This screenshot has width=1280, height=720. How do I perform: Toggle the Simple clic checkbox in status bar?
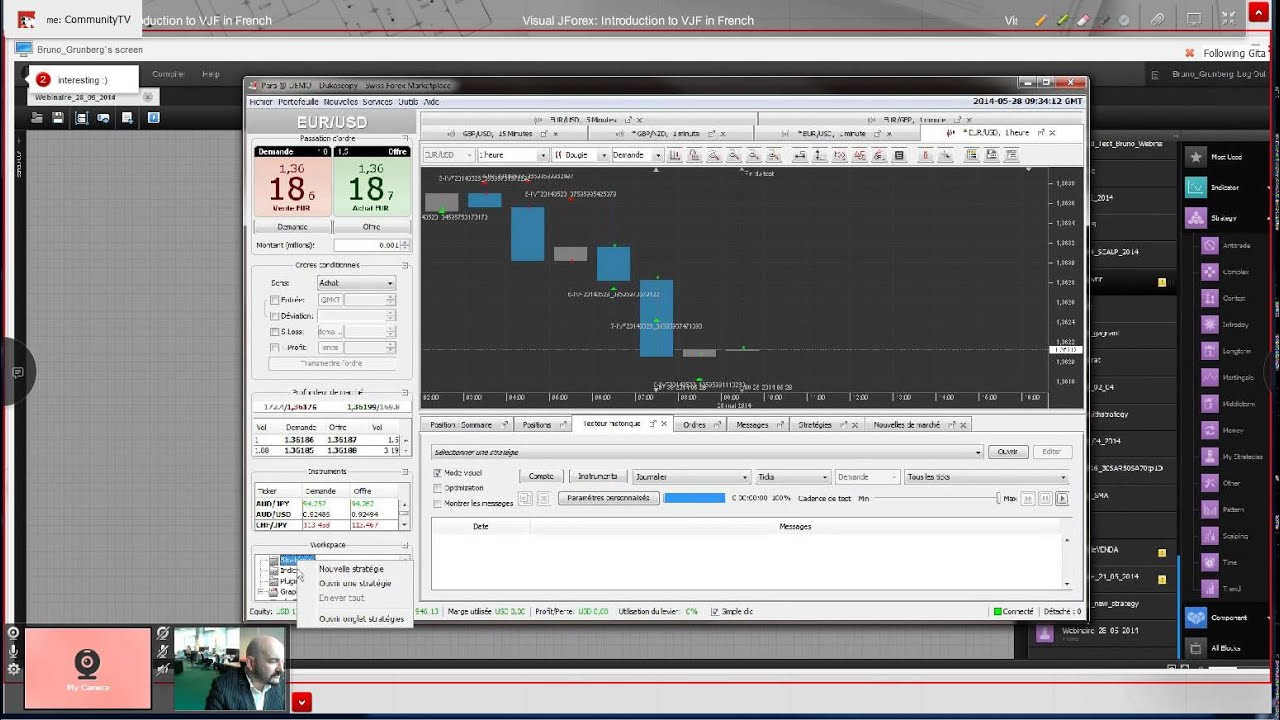tap(714, 611)
